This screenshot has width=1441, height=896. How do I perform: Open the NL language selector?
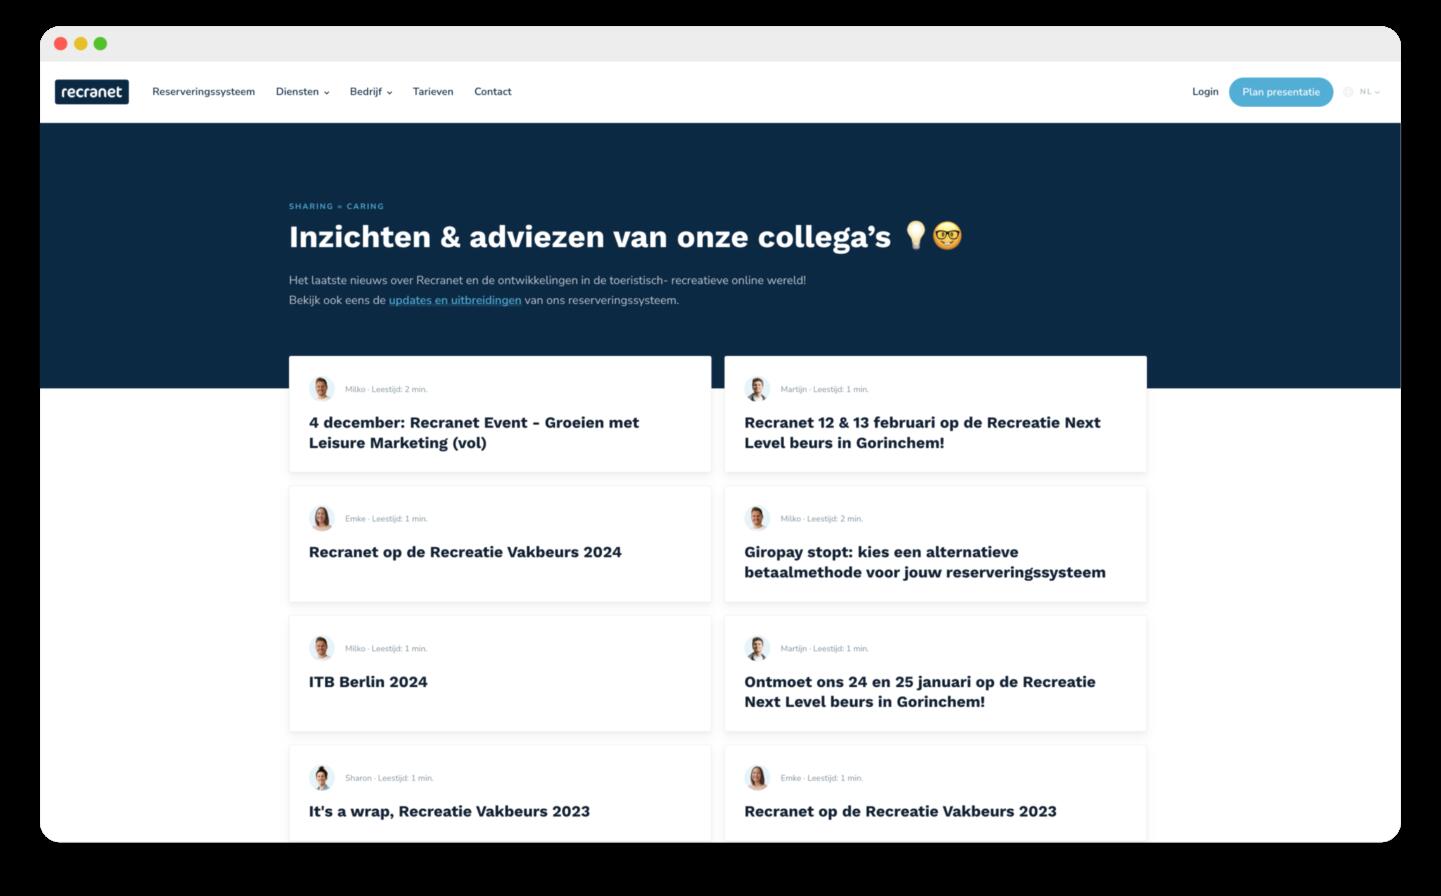click(1368, 92)
